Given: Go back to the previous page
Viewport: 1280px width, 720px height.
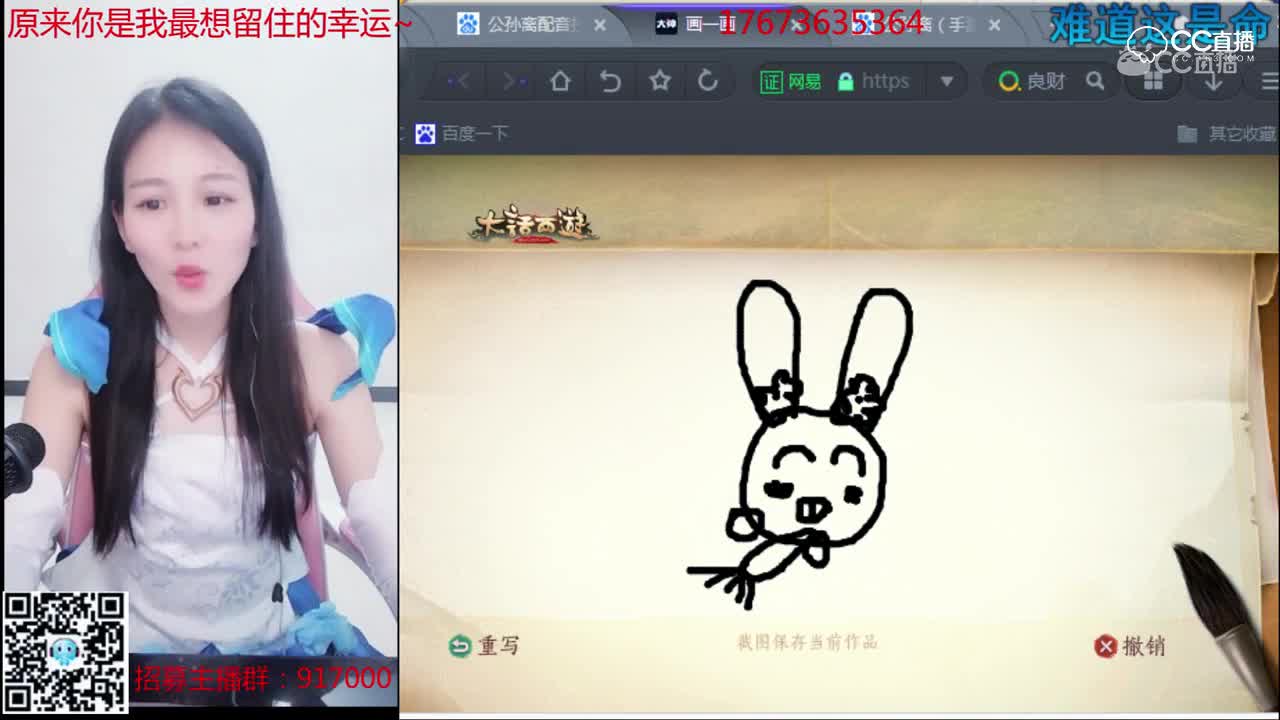Looking at the screenshot, I should pos(459,81).
